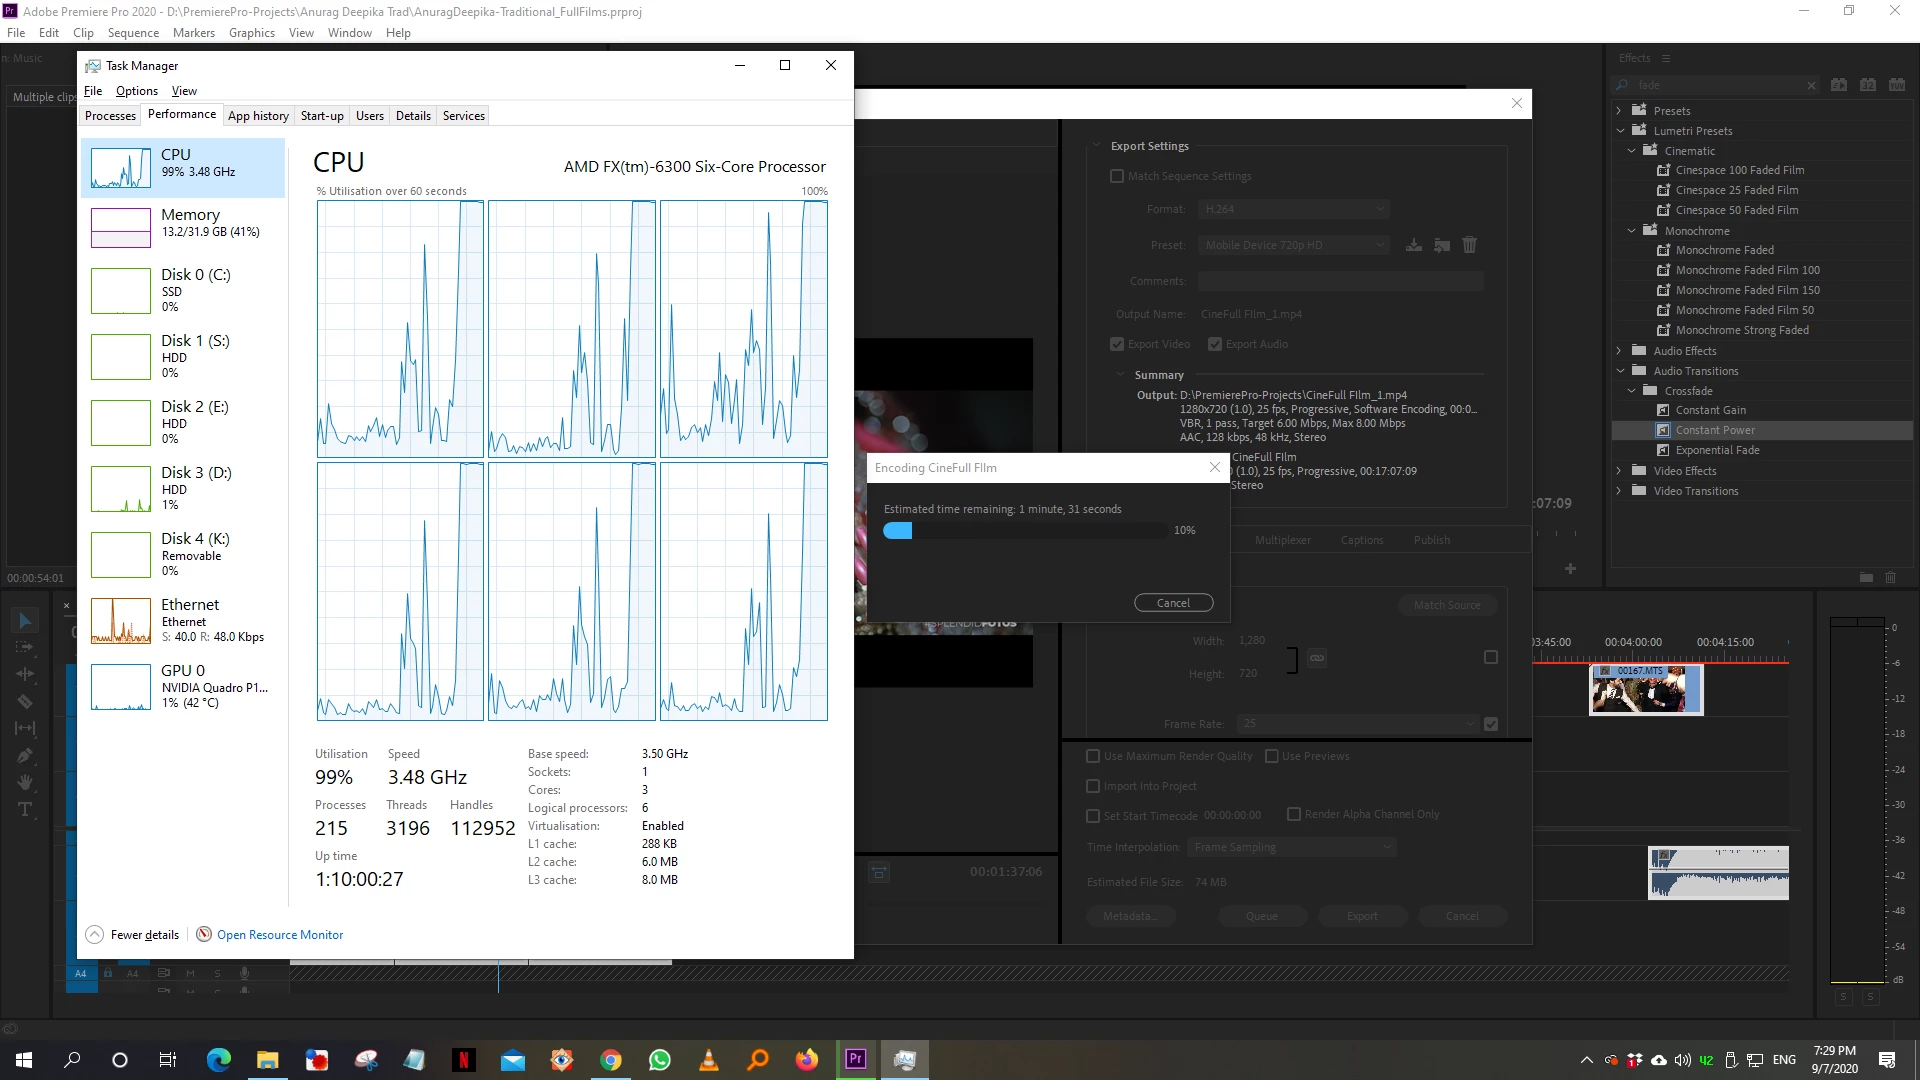Click the Save Preset icon
1920x1080 pixels.
(x=1413, y=245)
